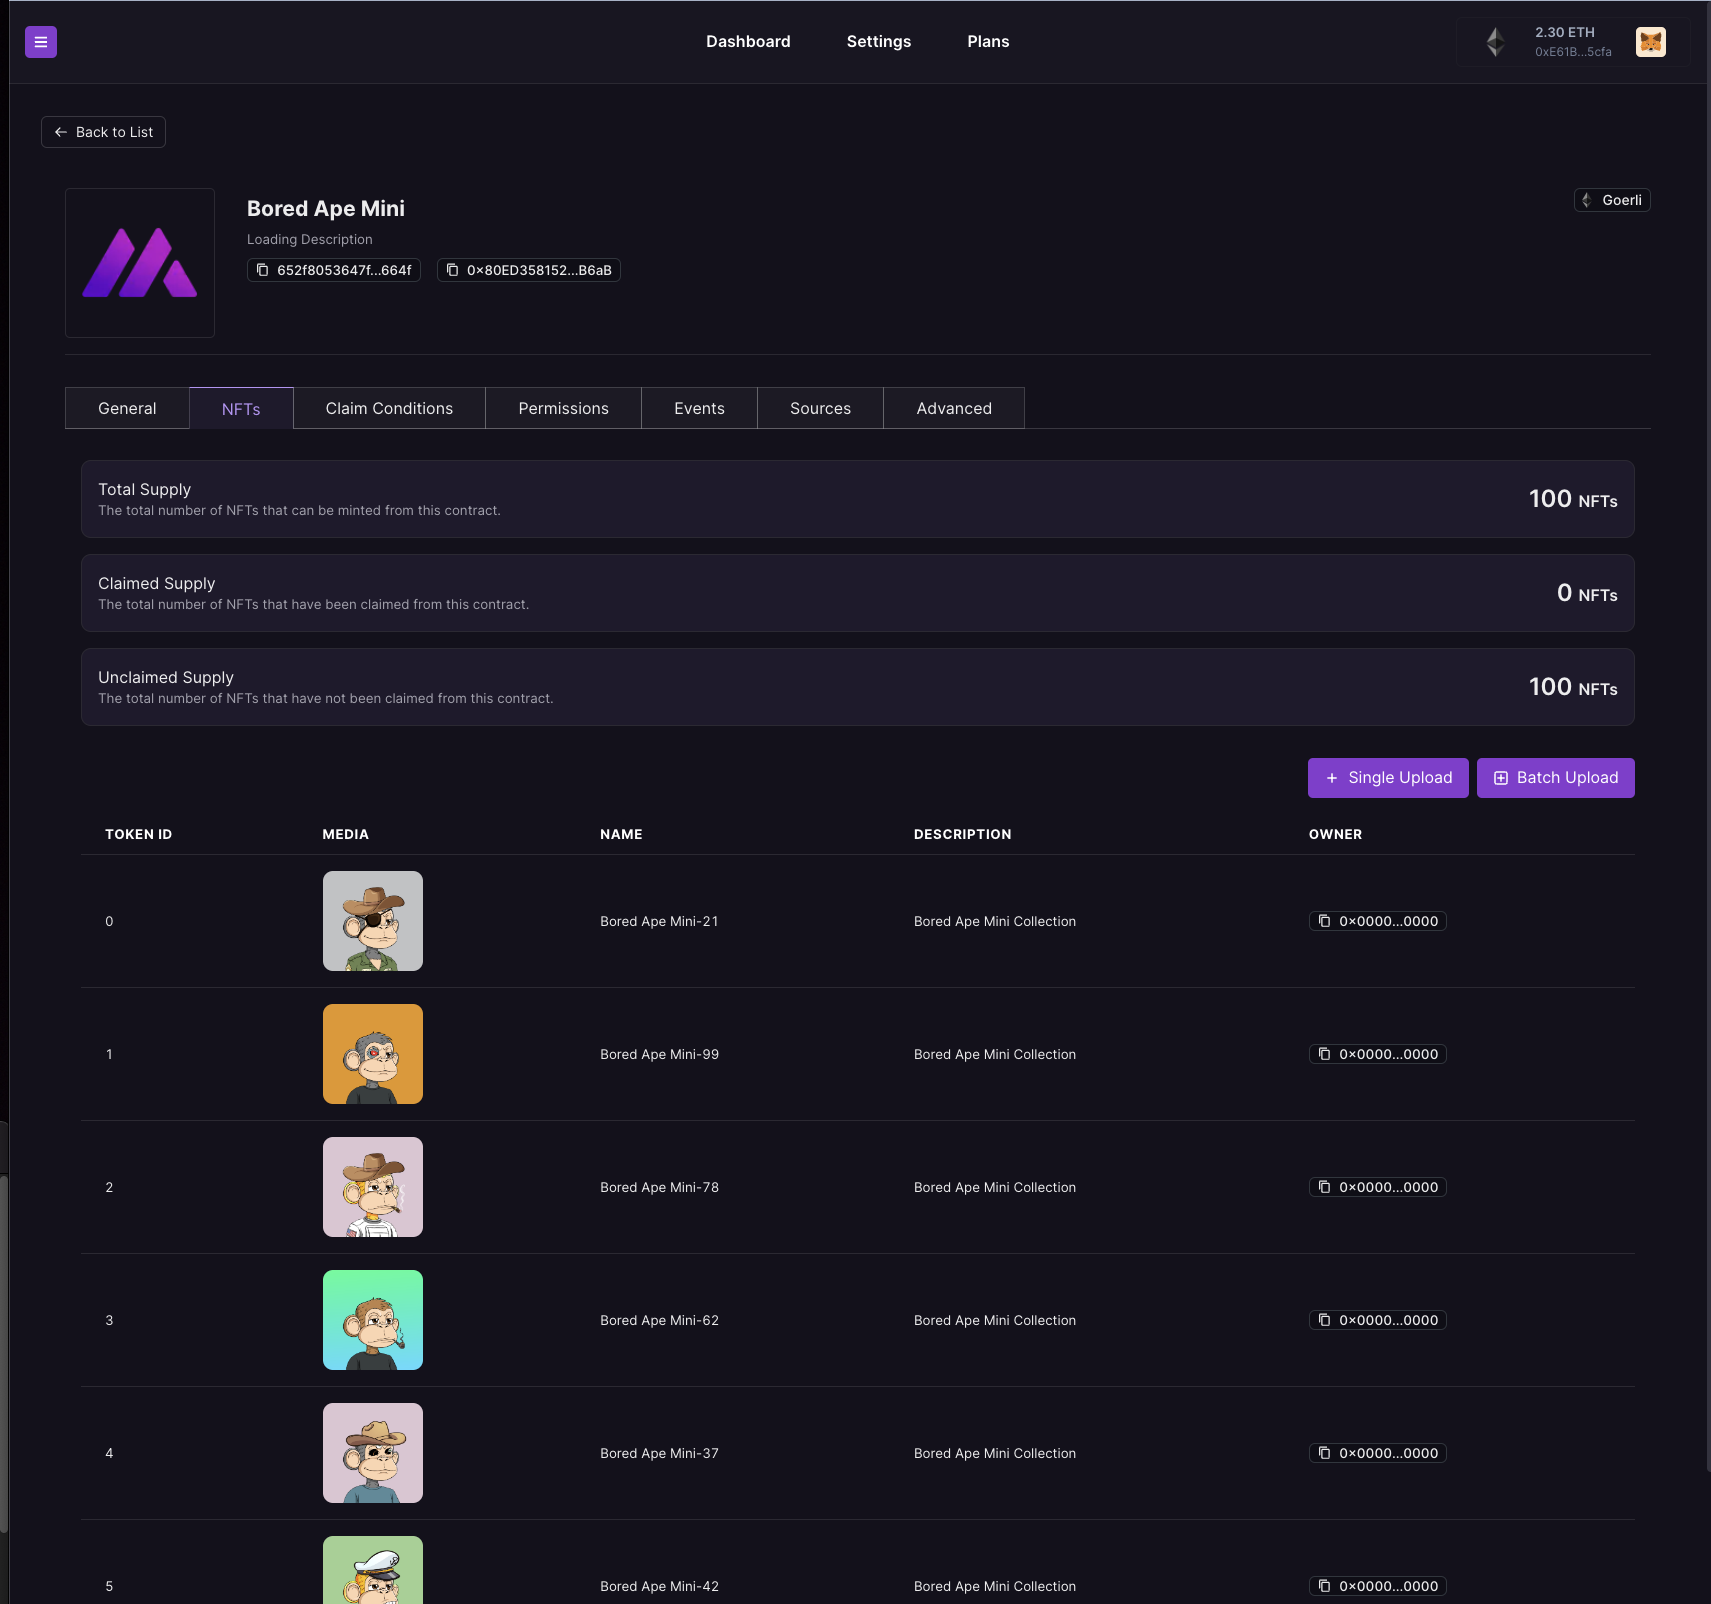Viewport: 1711px width, 1604px height.
Task: Click the Total Supply card
Action: [x=858, y=499]
